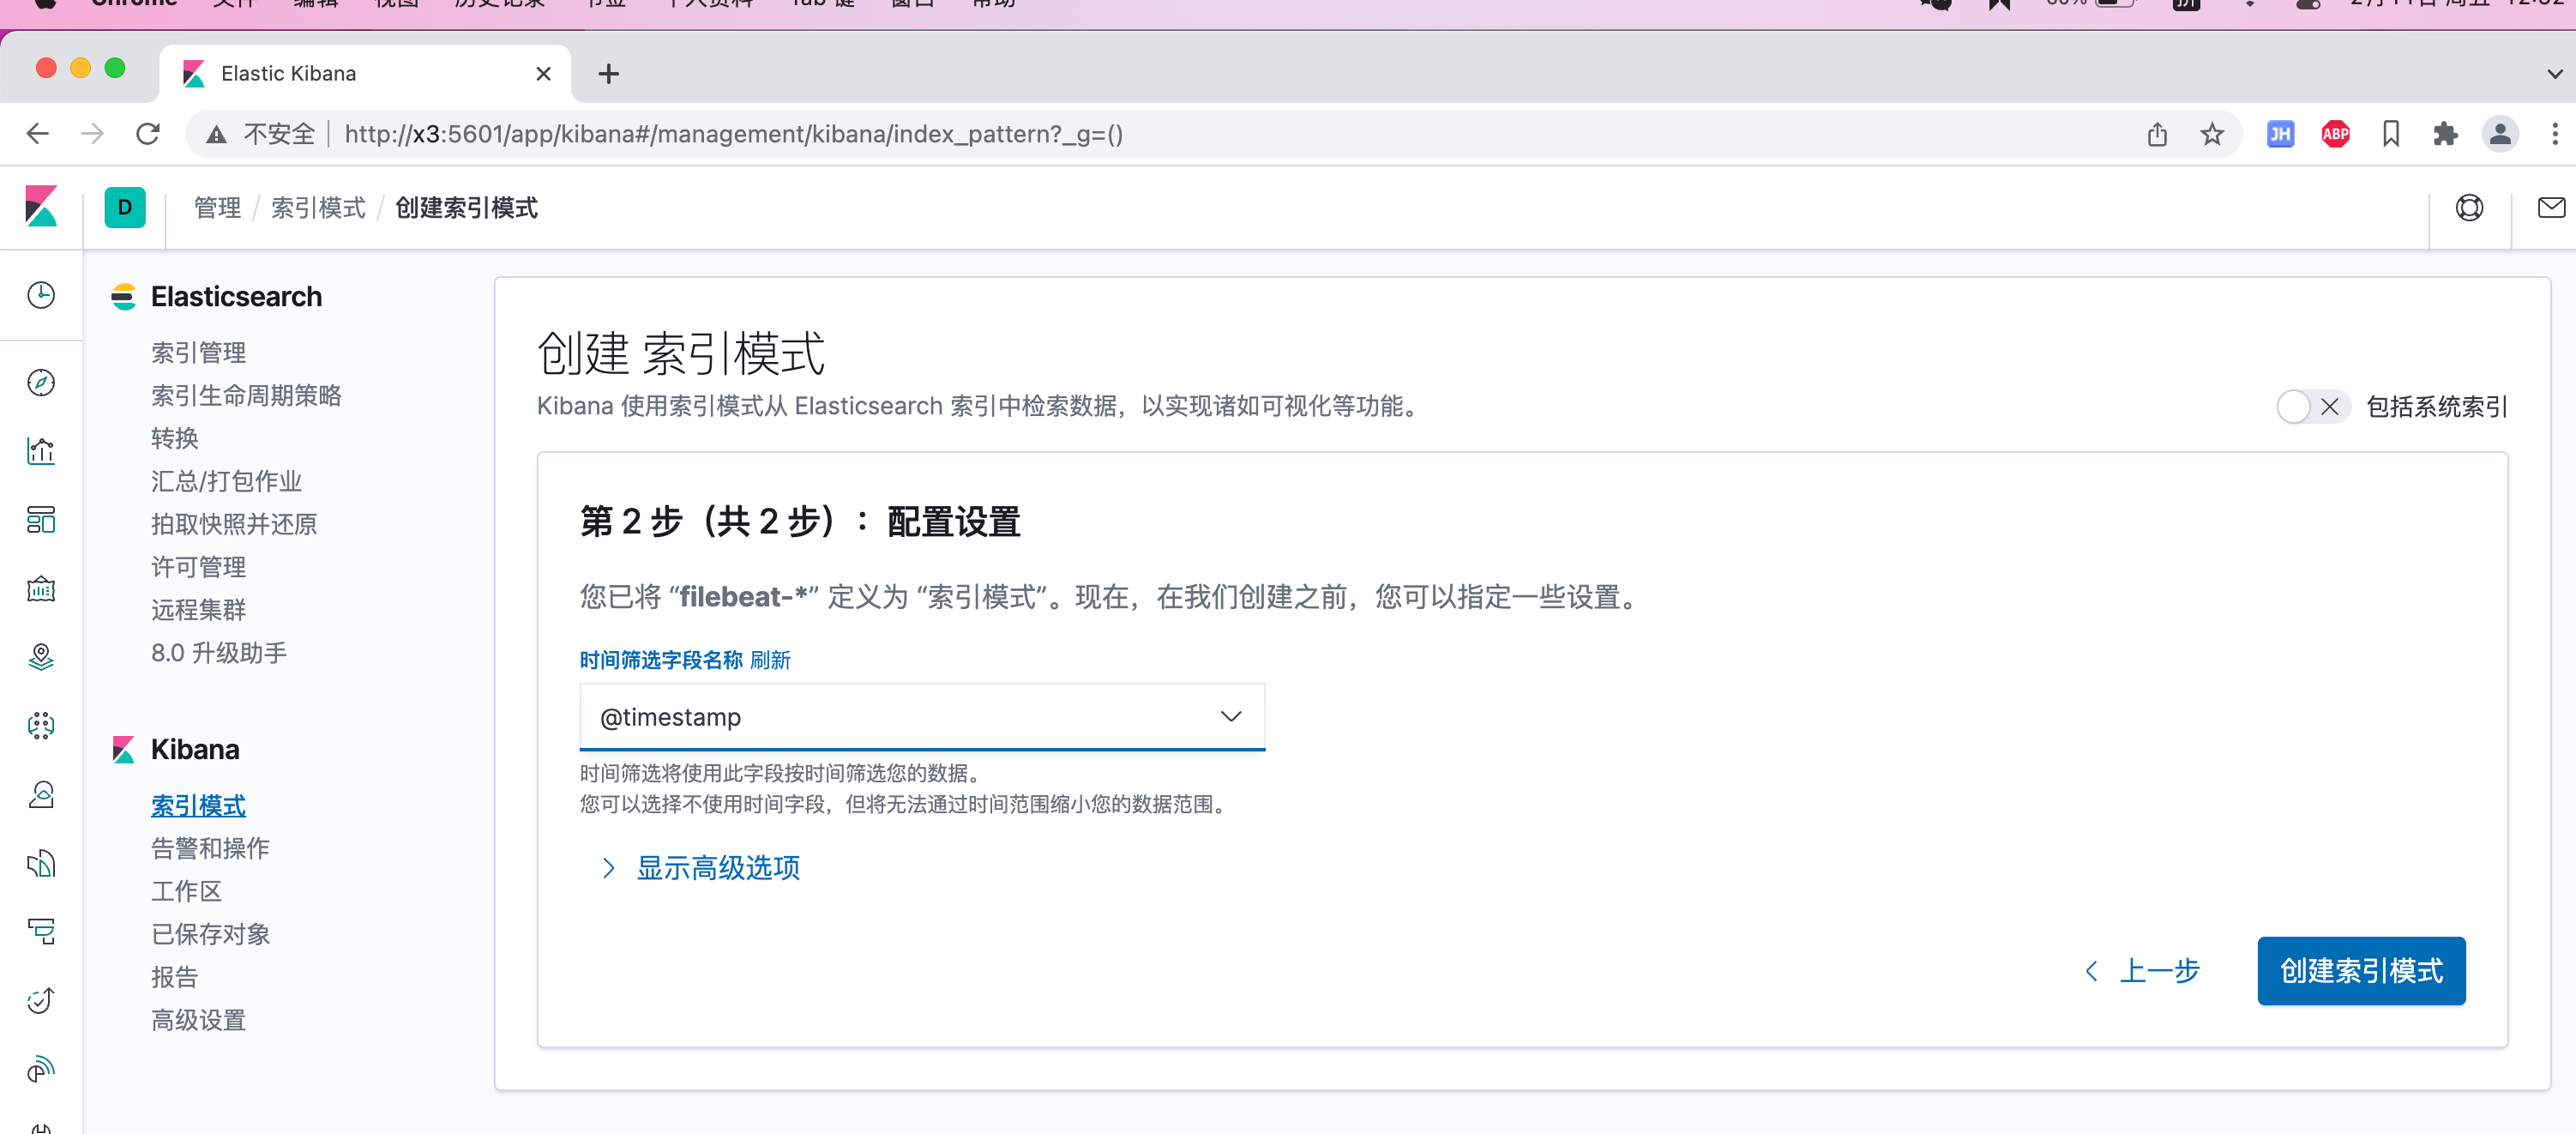
Task: Click 管理 breadcrumb
Action: point(217,207)
